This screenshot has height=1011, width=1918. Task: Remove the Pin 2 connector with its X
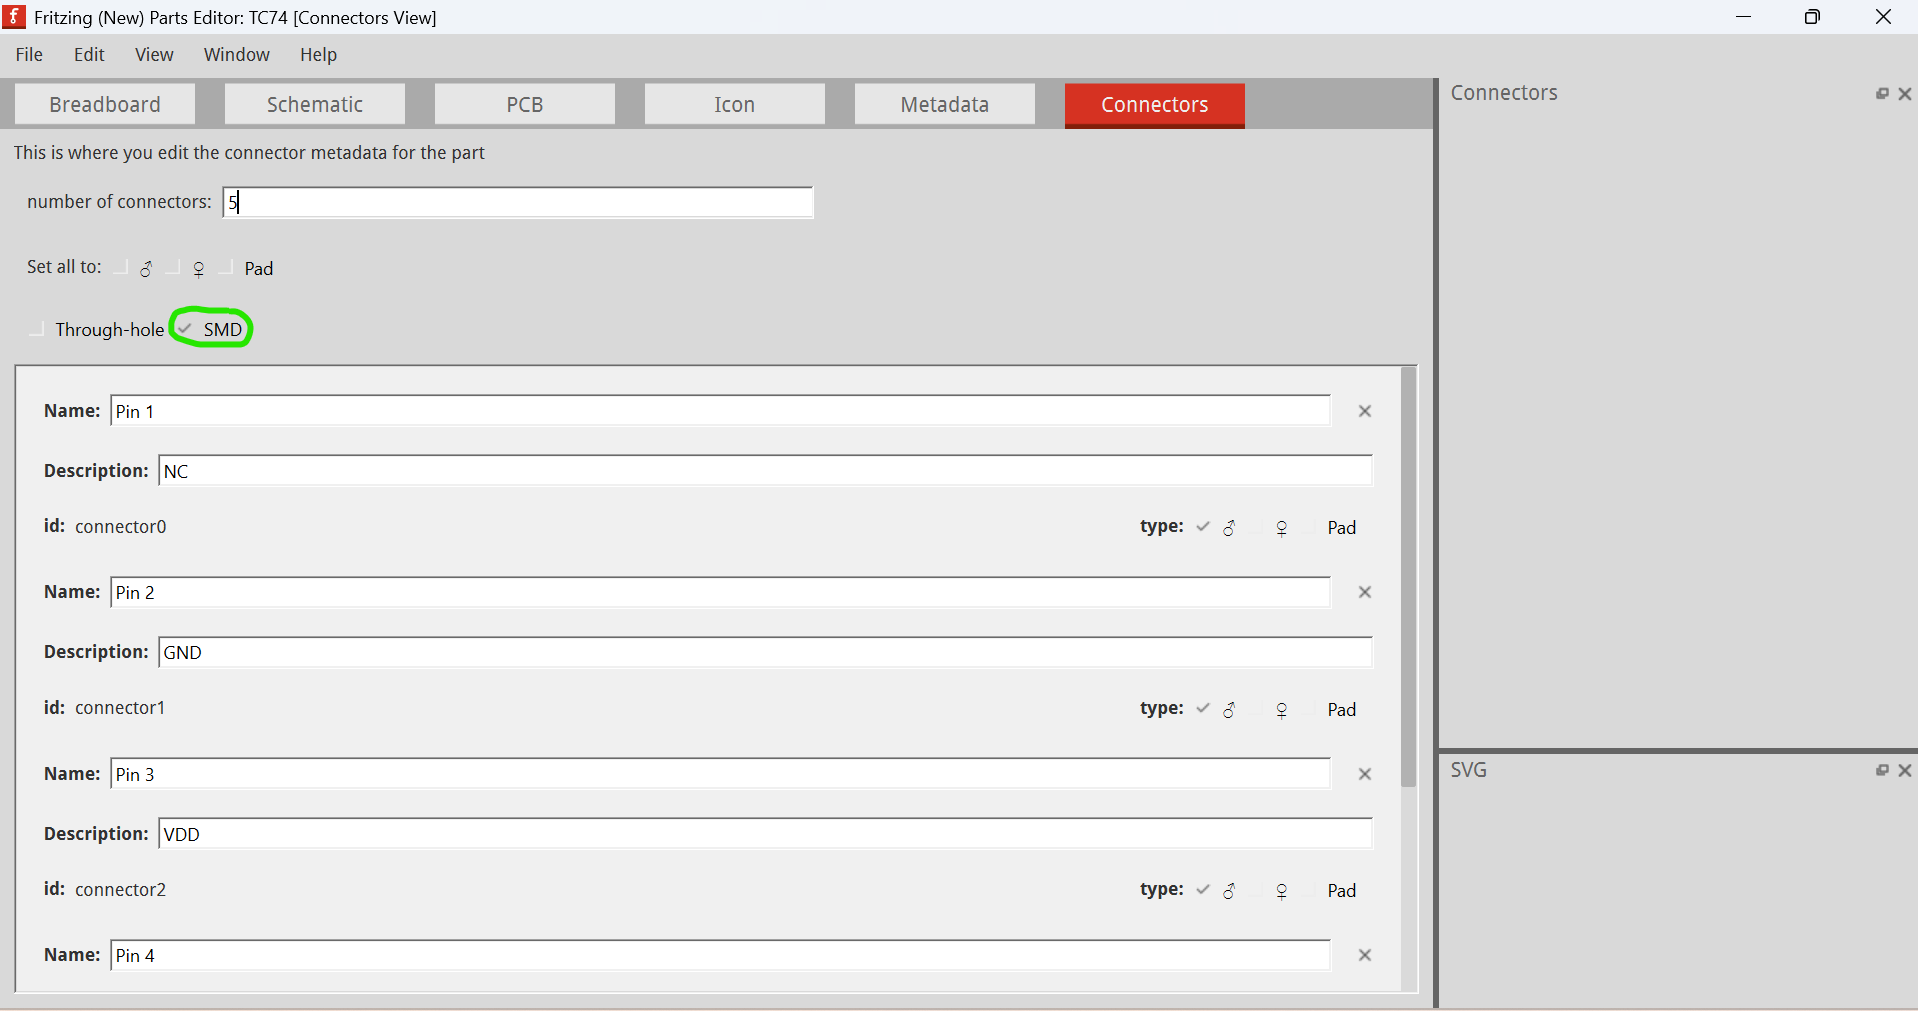[x=1365, y=592]
